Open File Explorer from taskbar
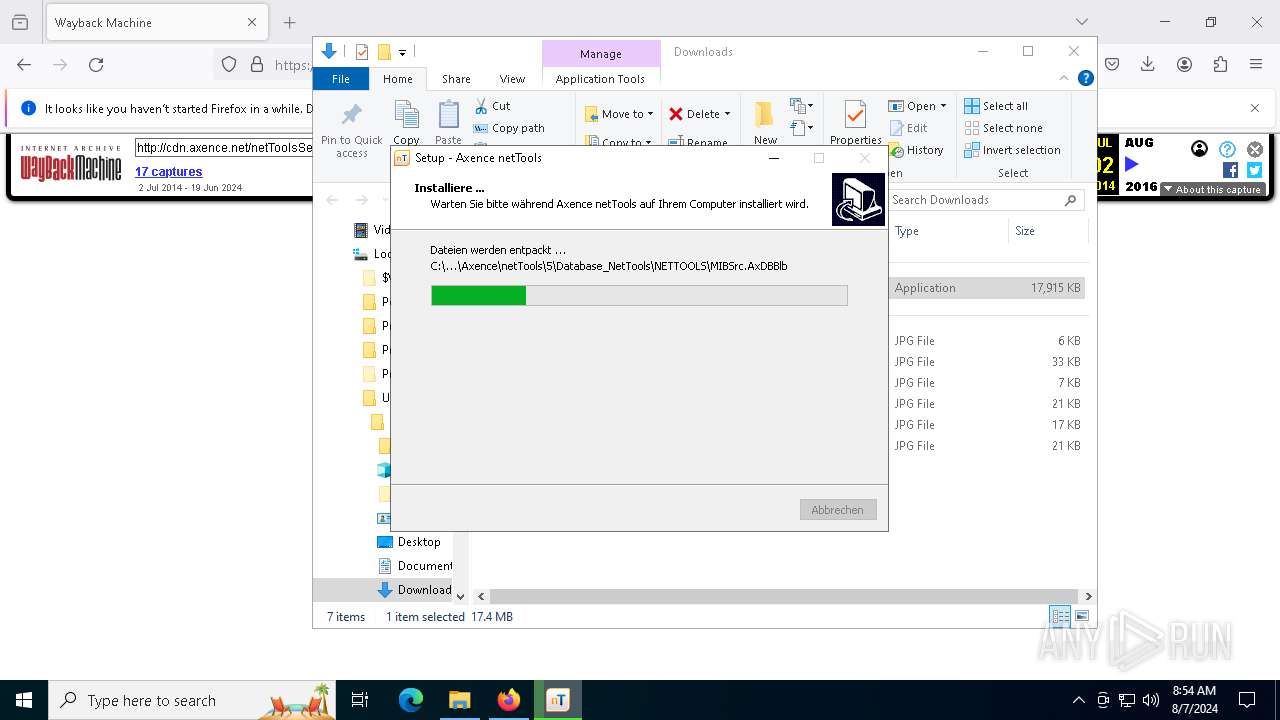 tap(460, 700)
